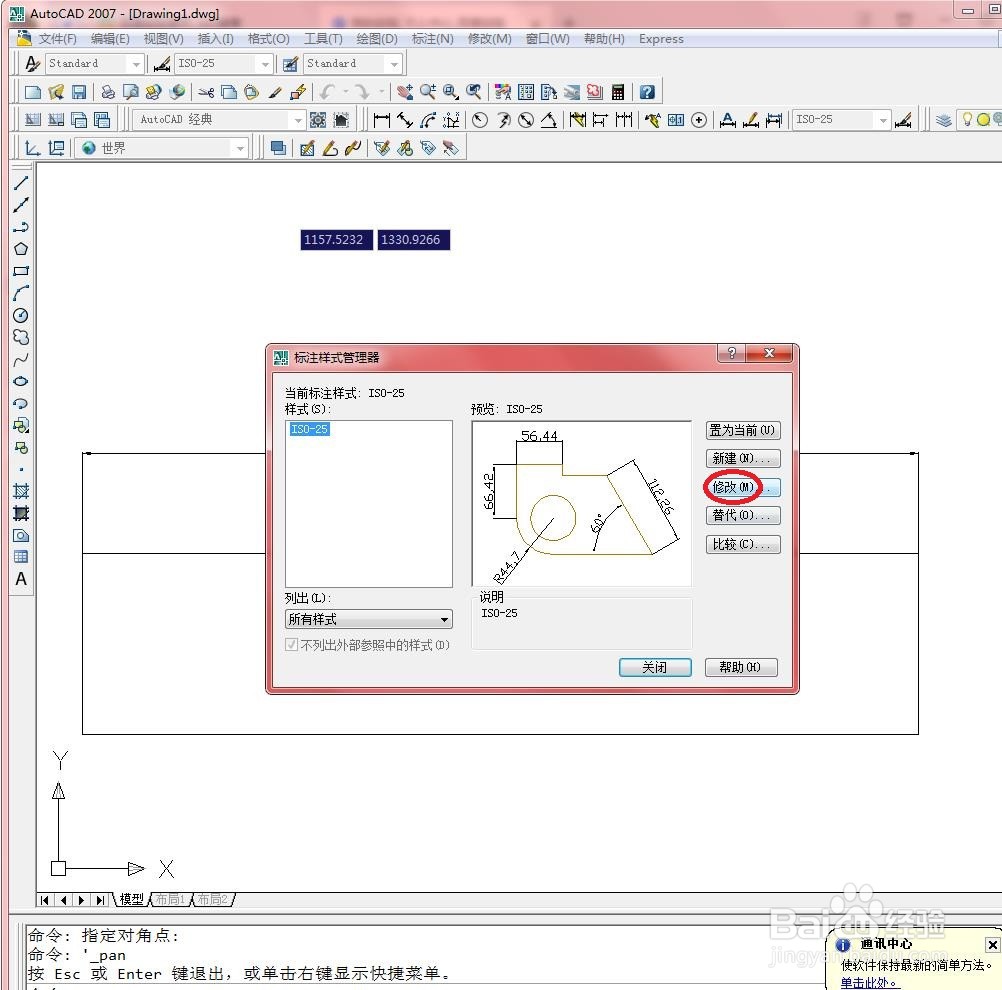
Task: Click the Zoom realtime icon
Action: [428, 92]
